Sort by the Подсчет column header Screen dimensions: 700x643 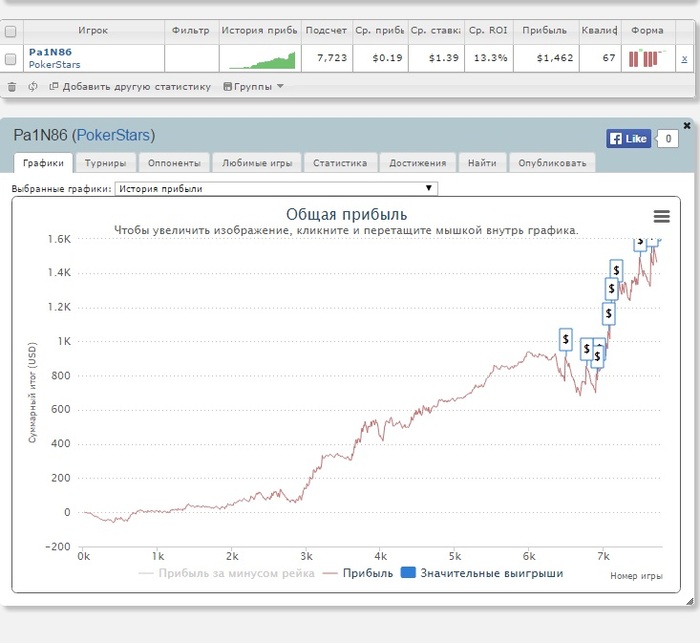(x=326, y=30)
